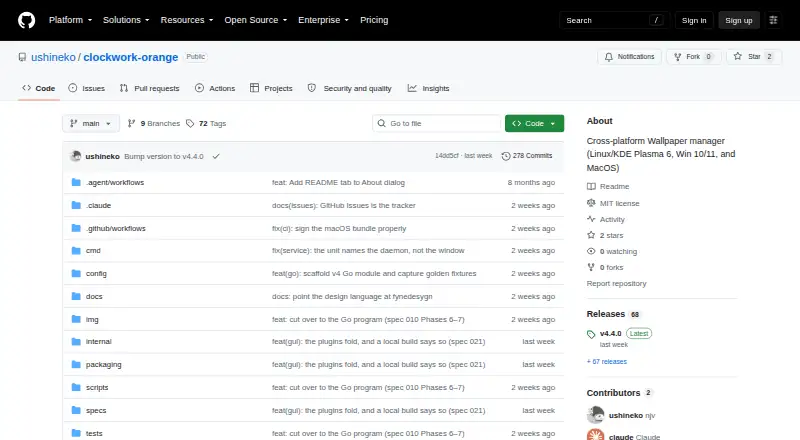Click the folder icon for .claude
The width and height of the screenshot is (800, 440).
point(76,205)
